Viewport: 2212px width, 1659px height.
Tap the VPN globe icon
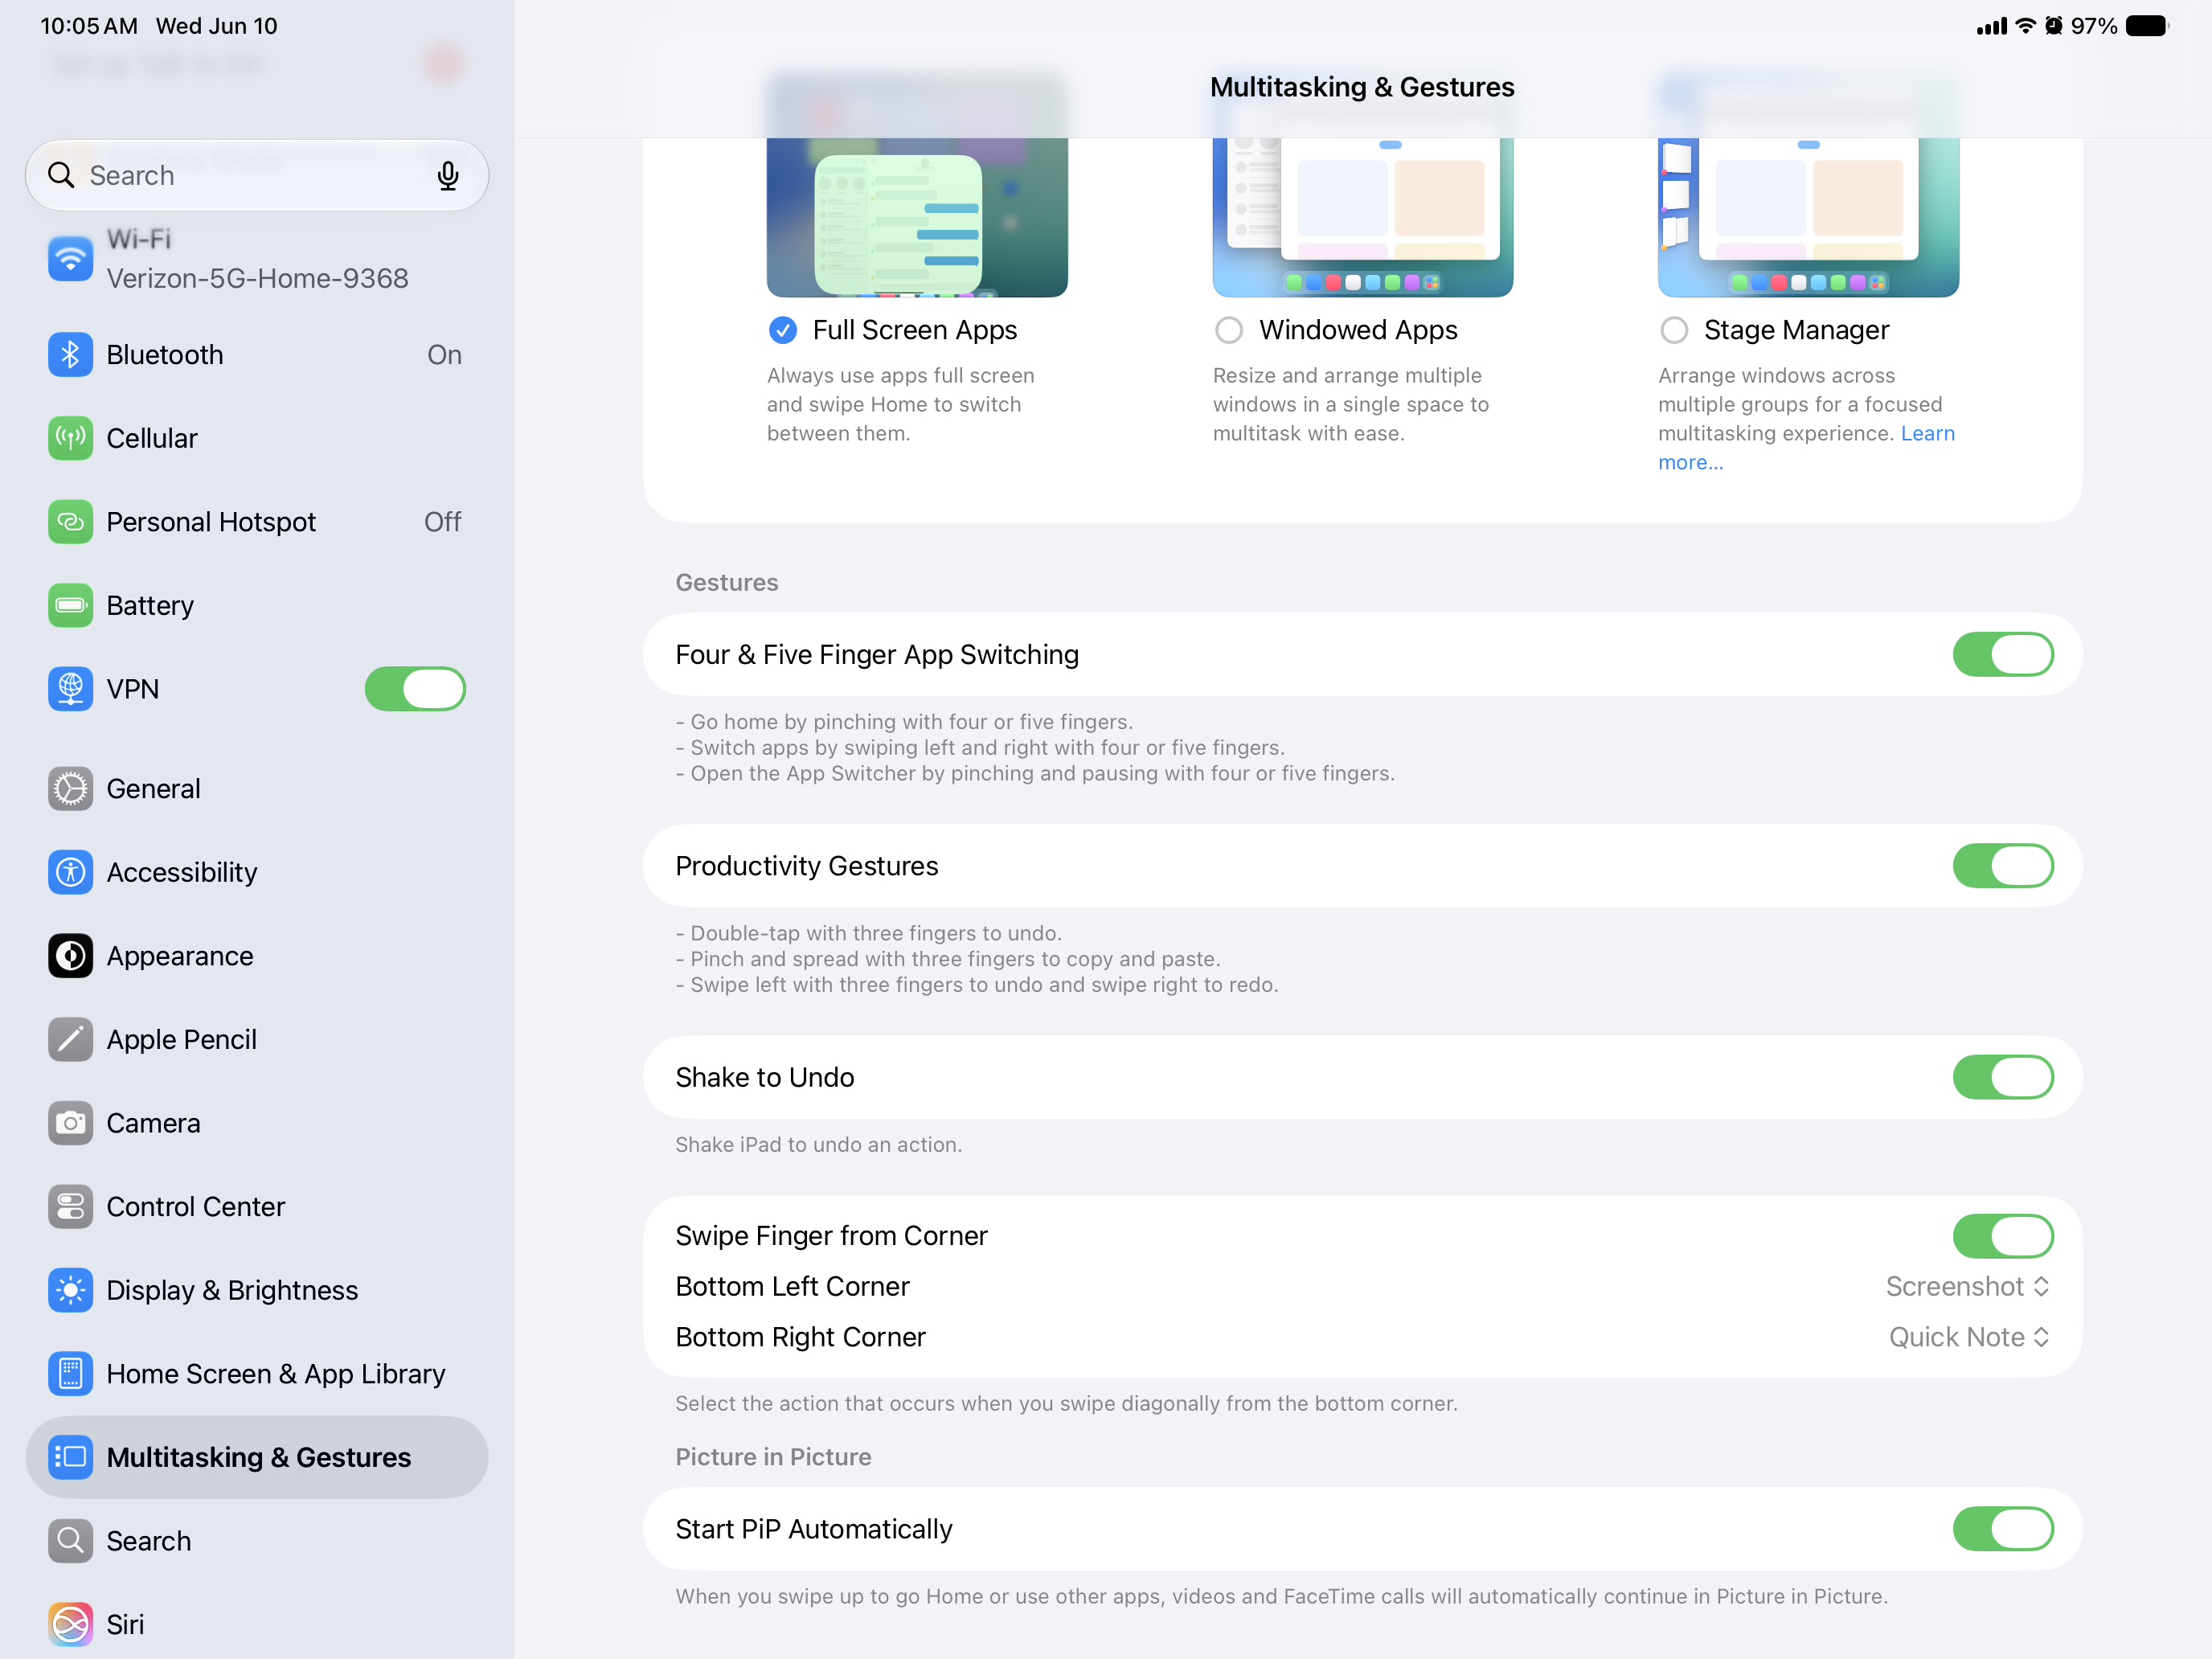(70, 689)
